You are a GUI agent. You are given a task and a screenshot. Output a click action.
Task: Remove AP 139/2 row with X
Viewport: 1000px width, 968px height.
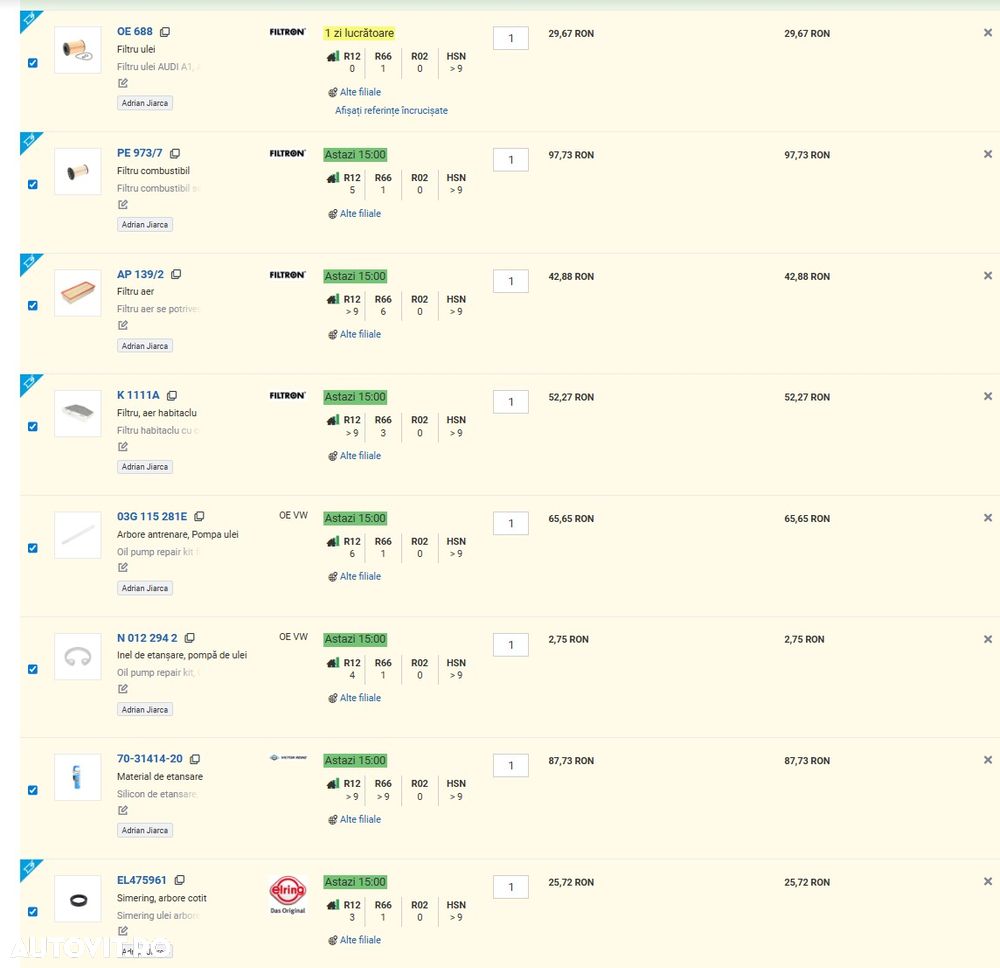click(987, 275)
